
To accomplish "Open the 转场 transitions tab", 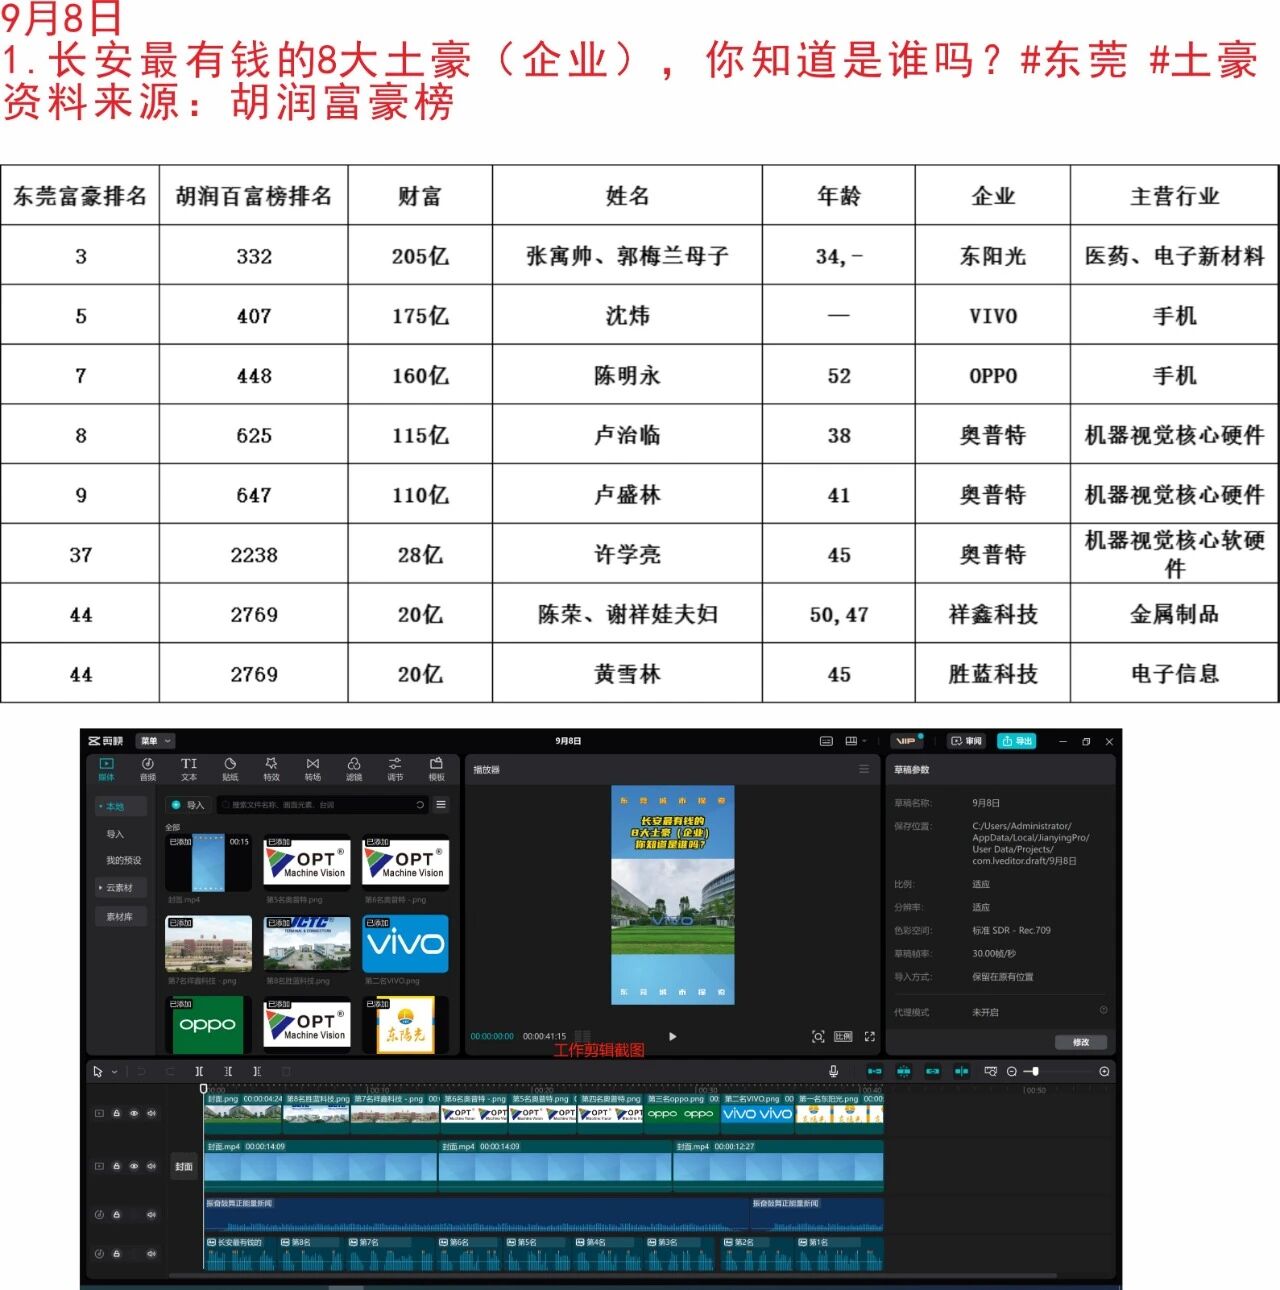I will (x=313, y=768).
